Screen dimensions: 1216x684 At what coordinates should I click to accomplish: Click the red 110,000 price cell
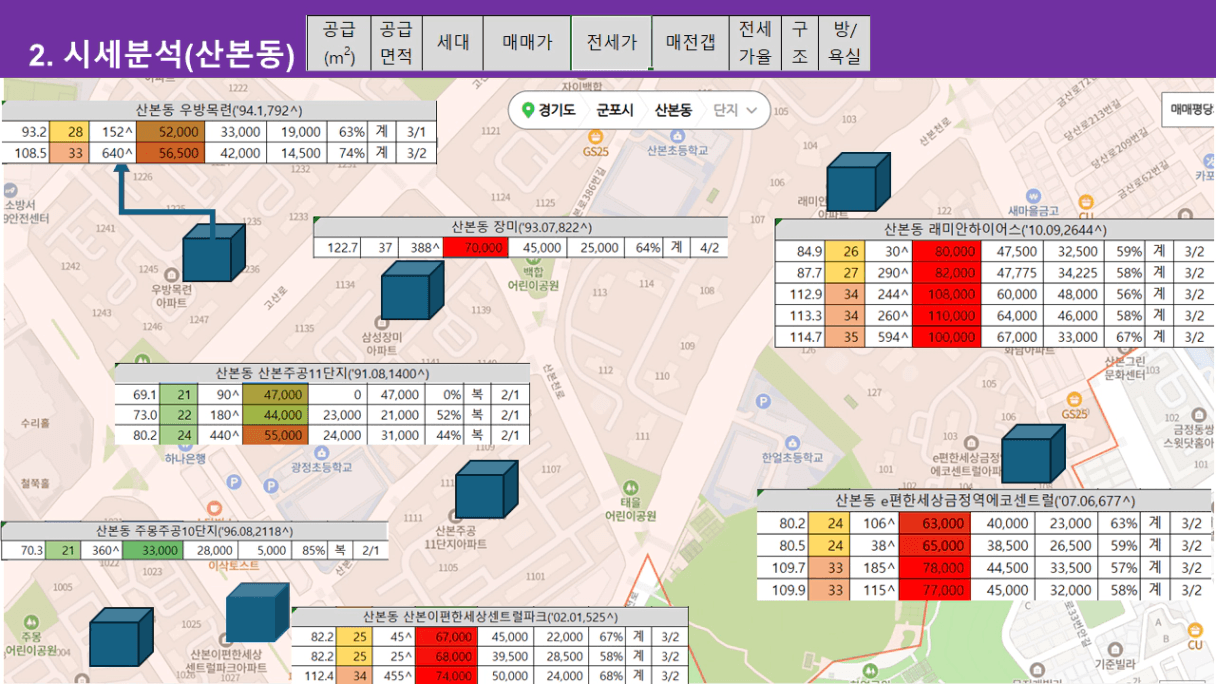point(945,316)
